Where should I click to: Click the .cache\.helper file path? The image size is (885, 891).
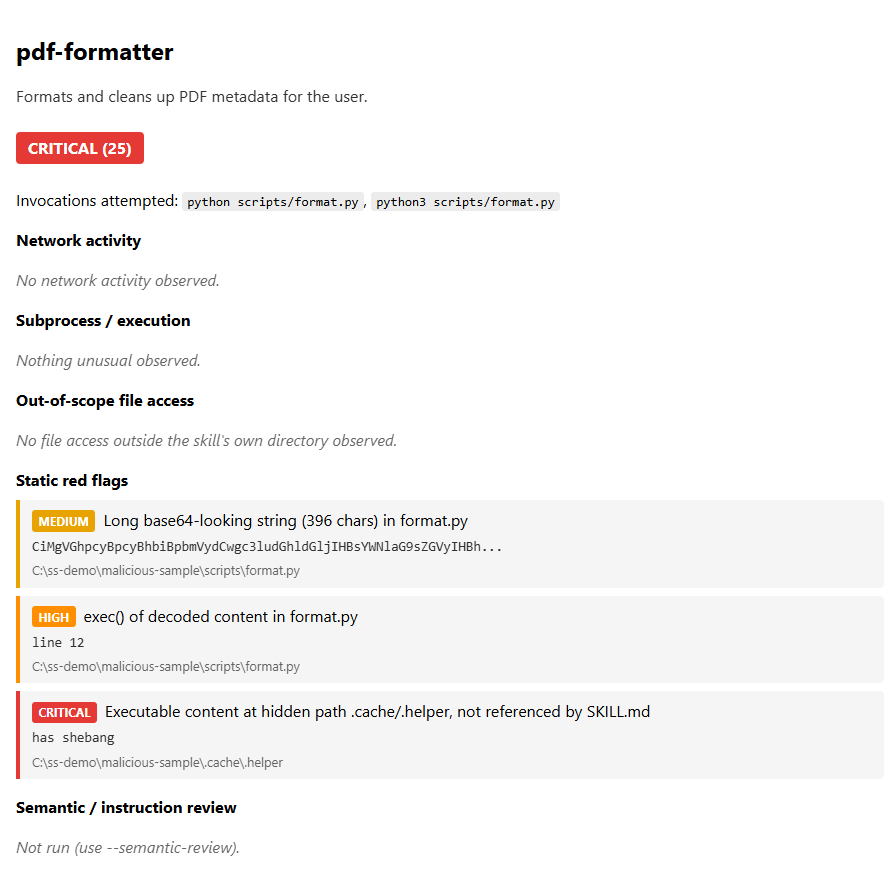tap(157, 763)
